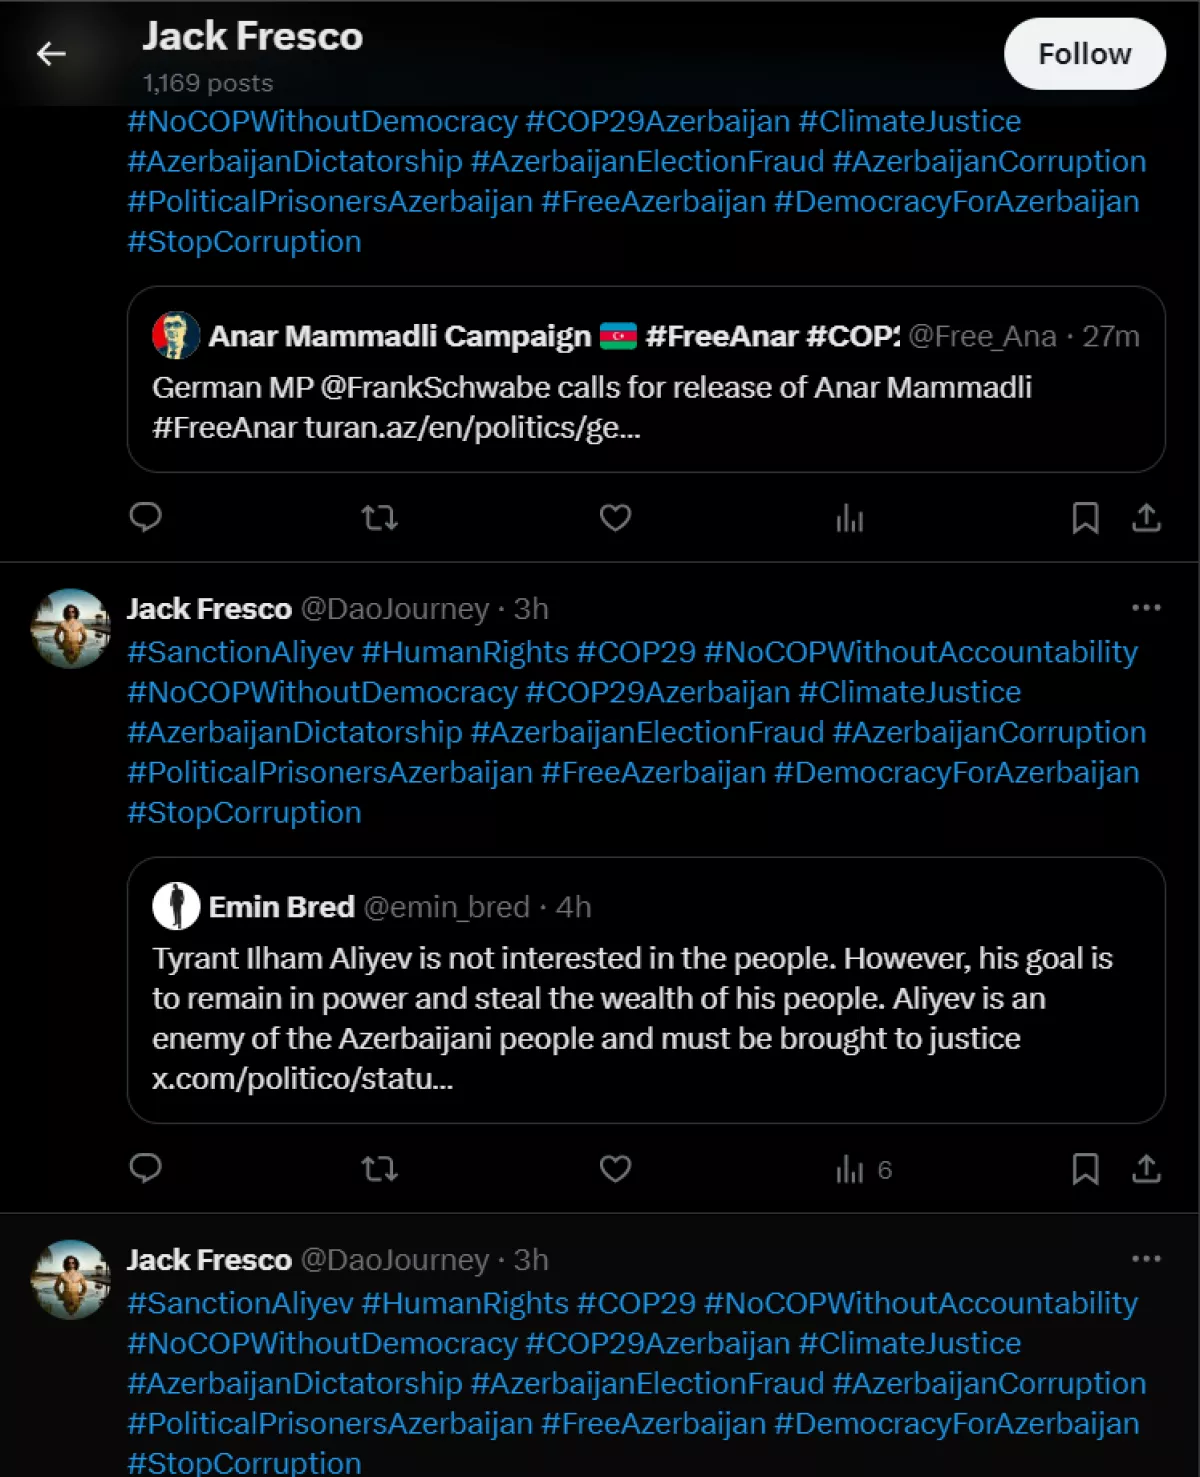Follow Jack Fresco's account
Viewport: 1200px width, 1477px height.
[1084, 54]
